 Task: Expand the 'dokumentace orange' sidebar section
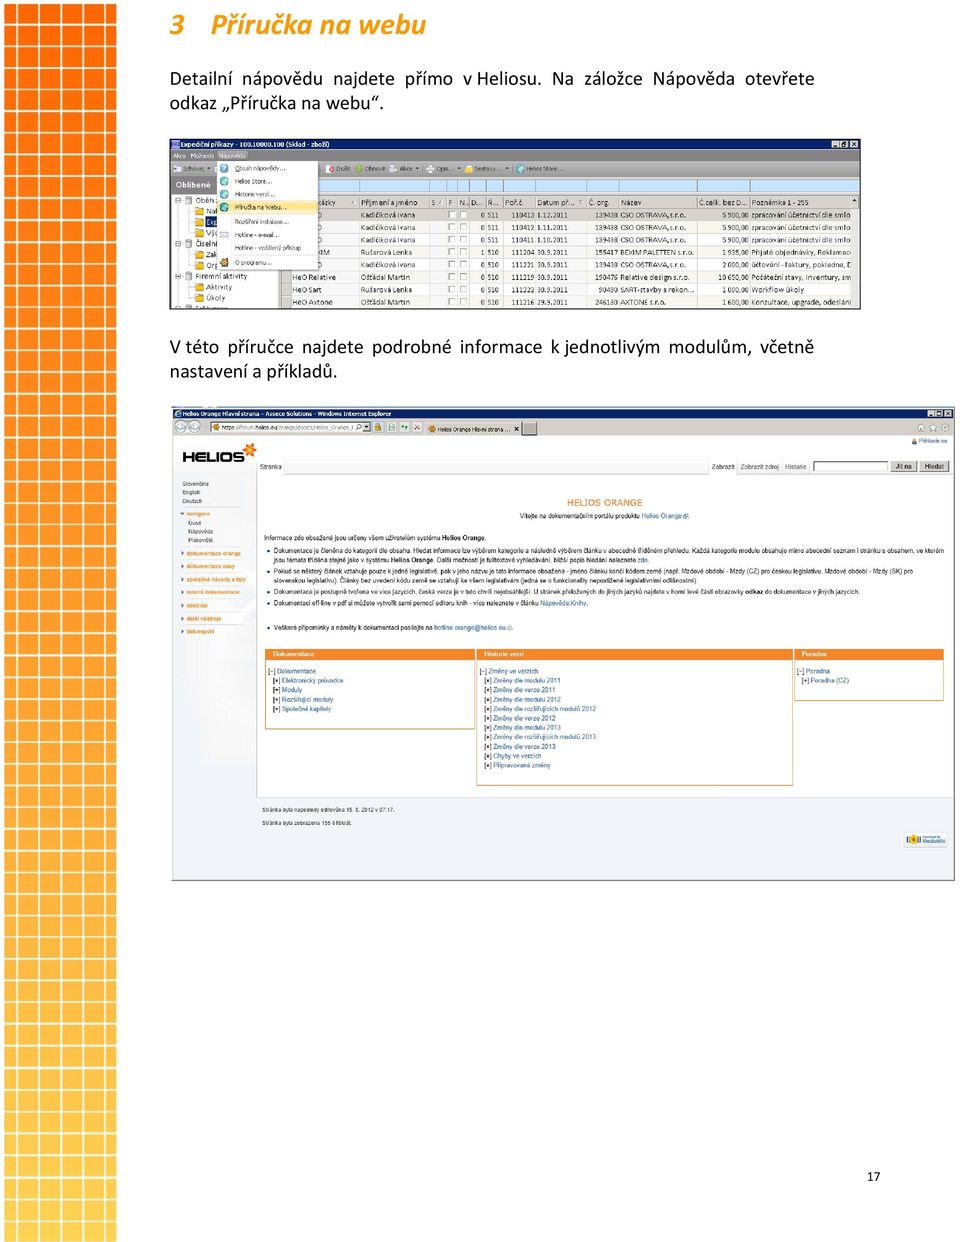[213, 553]
